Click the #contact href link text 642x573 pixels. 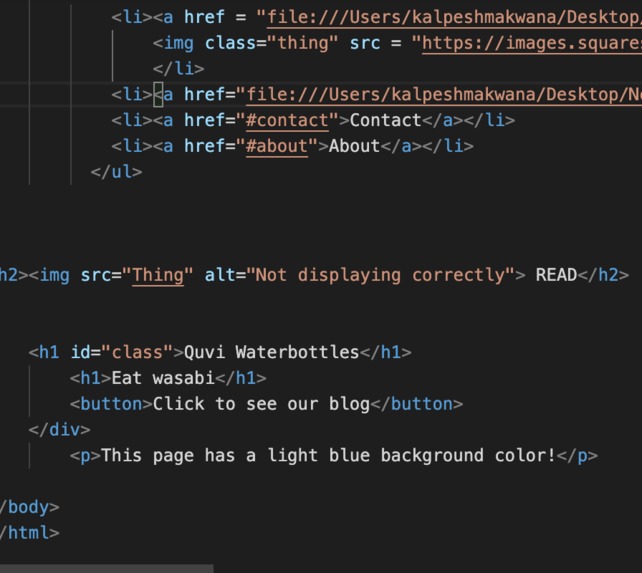[x=287, y=120]
